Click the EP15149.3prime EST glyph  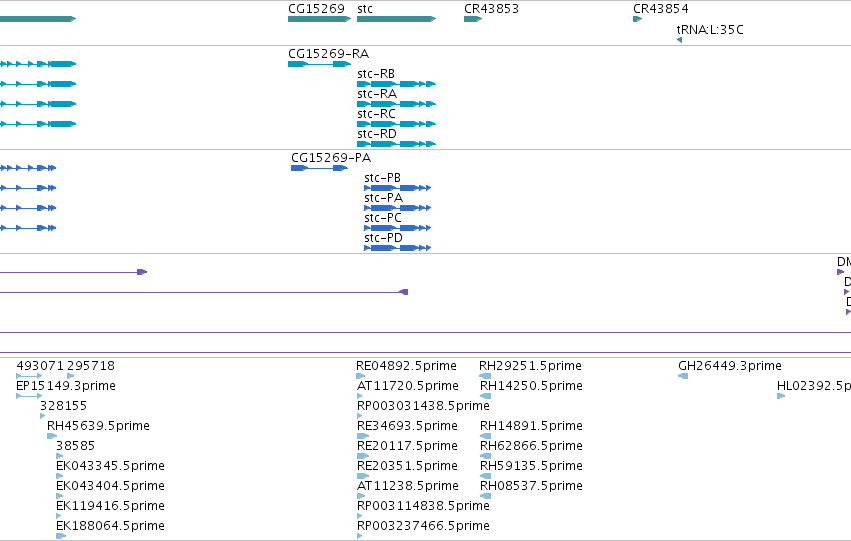tap(29, 396)
